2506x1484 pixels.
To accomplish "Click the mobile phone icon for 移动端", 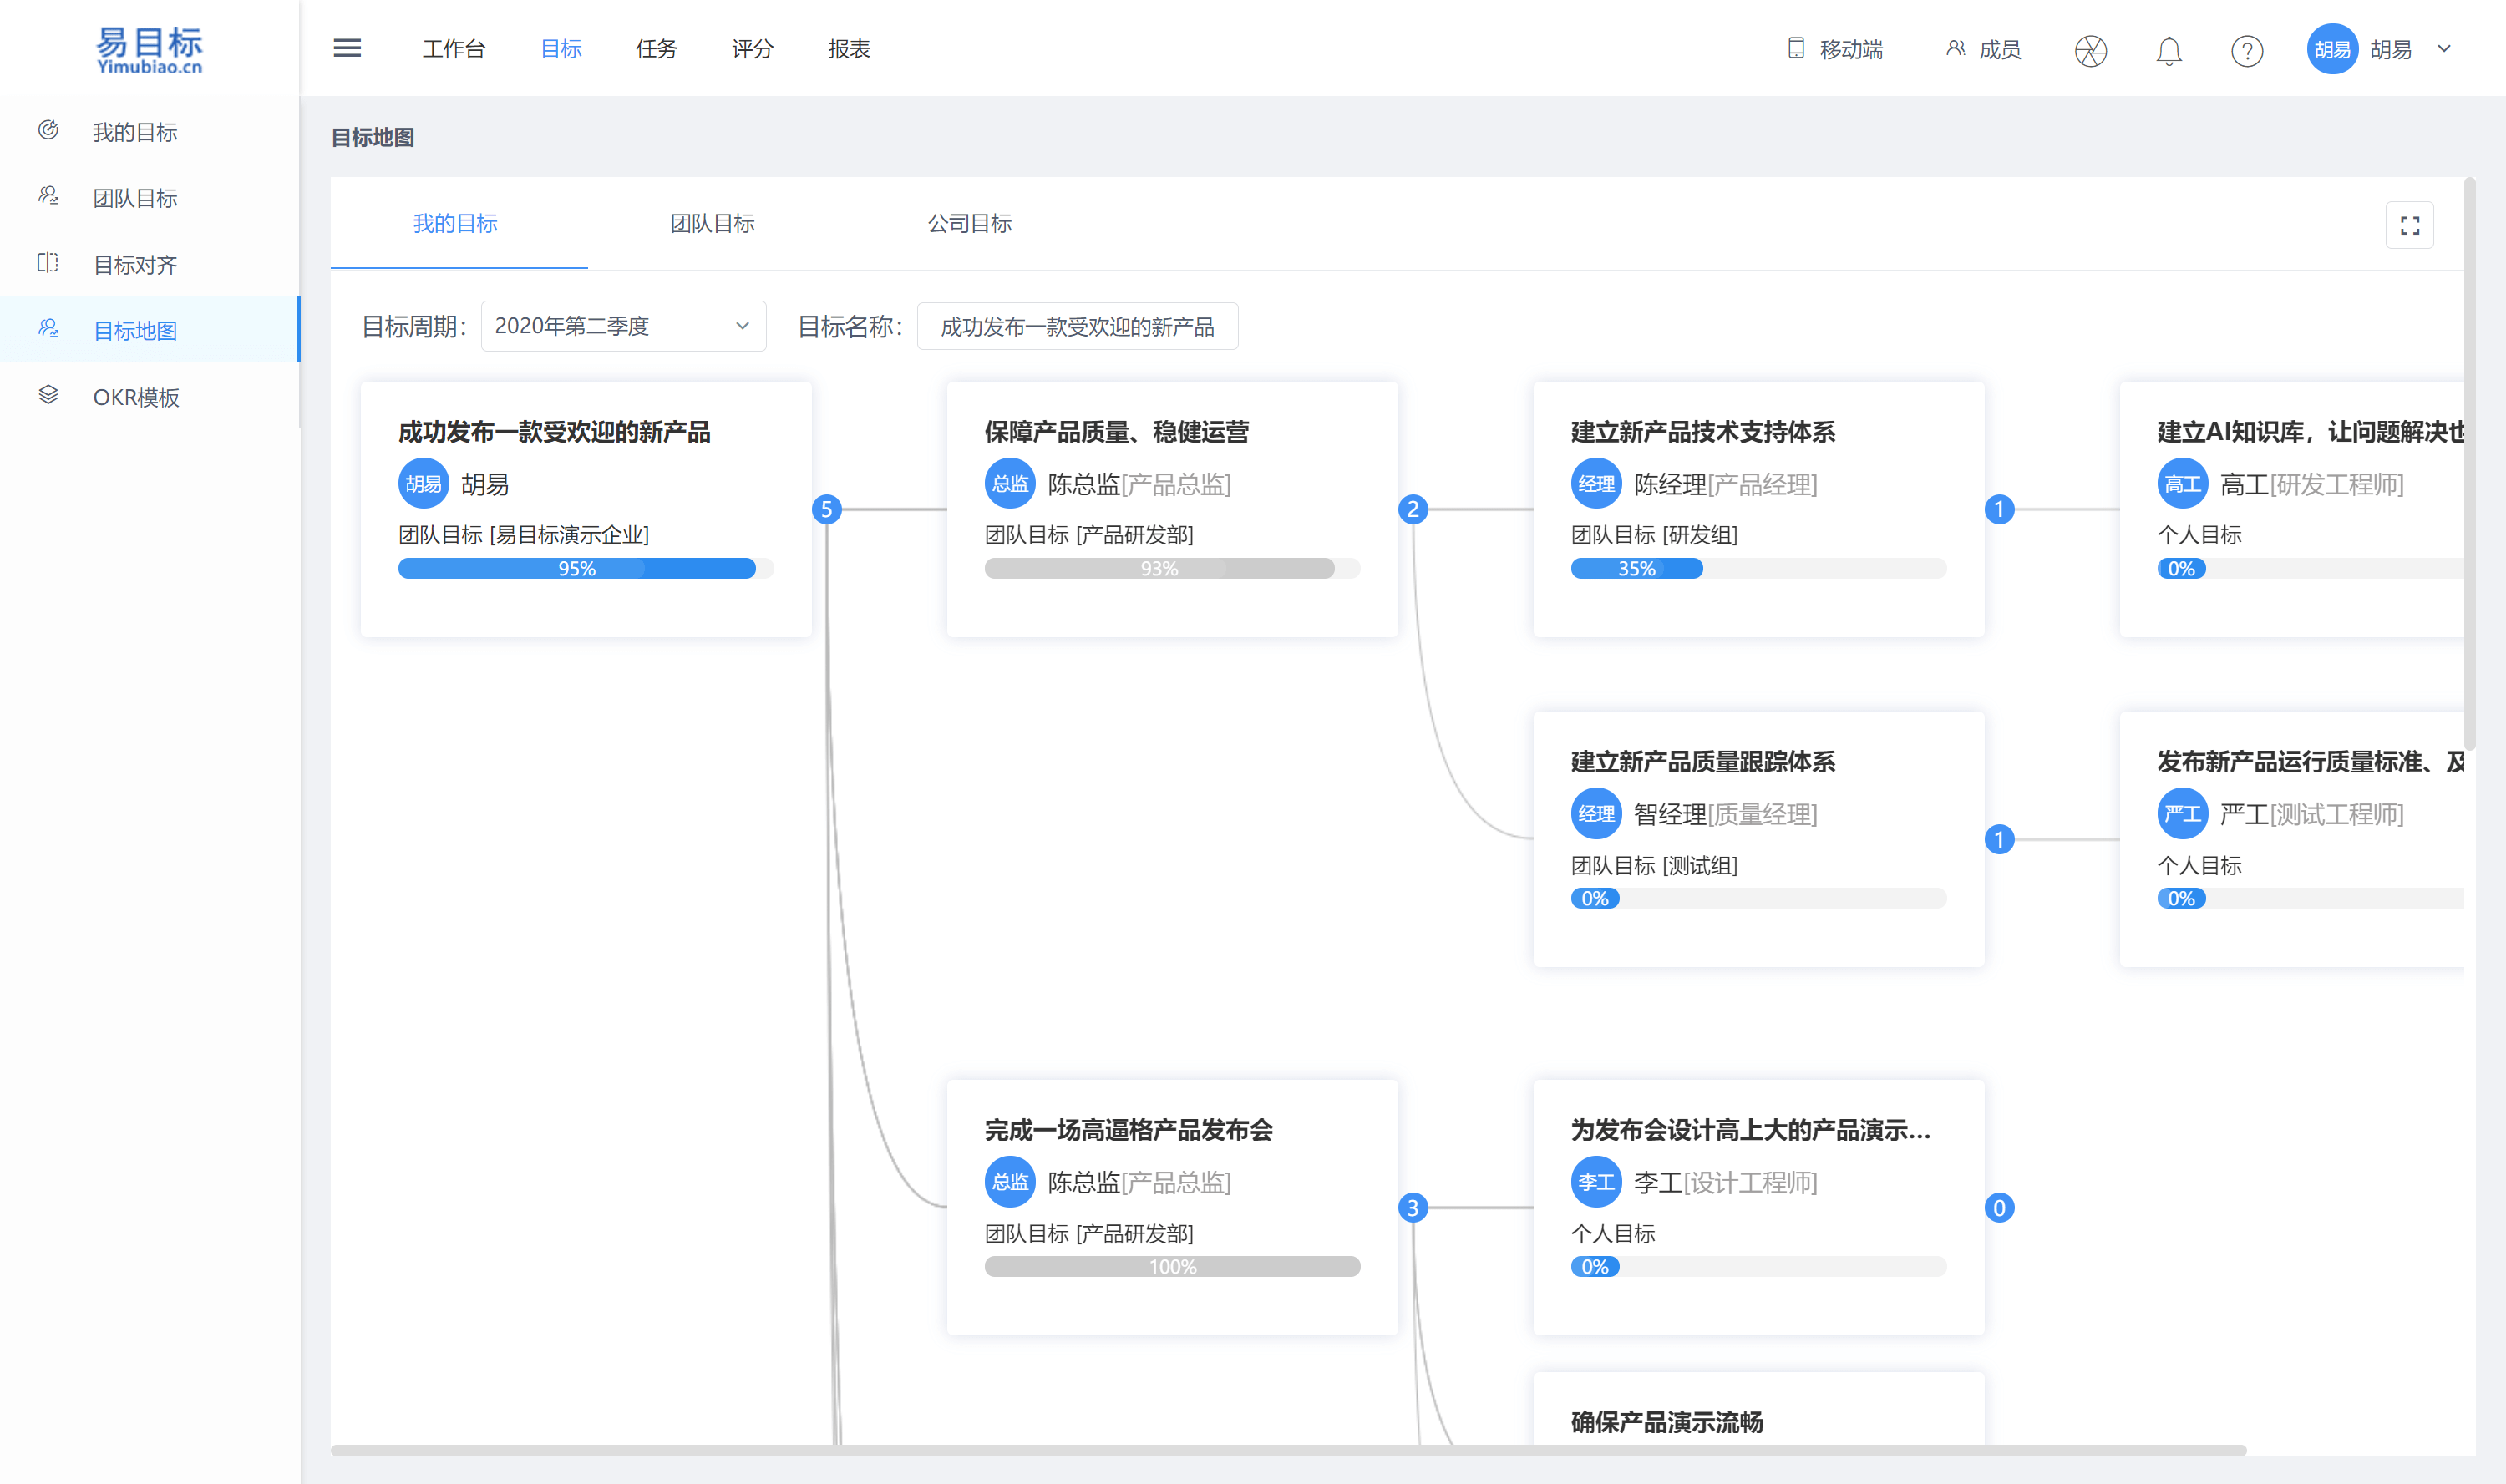I will 1796,48.
